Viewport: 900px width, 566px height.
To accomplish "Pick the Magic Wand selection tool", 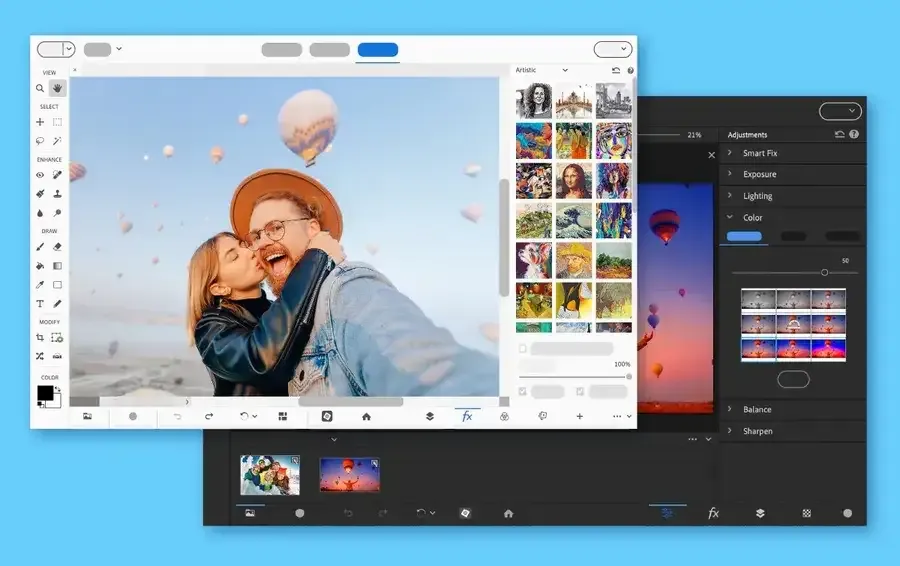I will (58, 141).
